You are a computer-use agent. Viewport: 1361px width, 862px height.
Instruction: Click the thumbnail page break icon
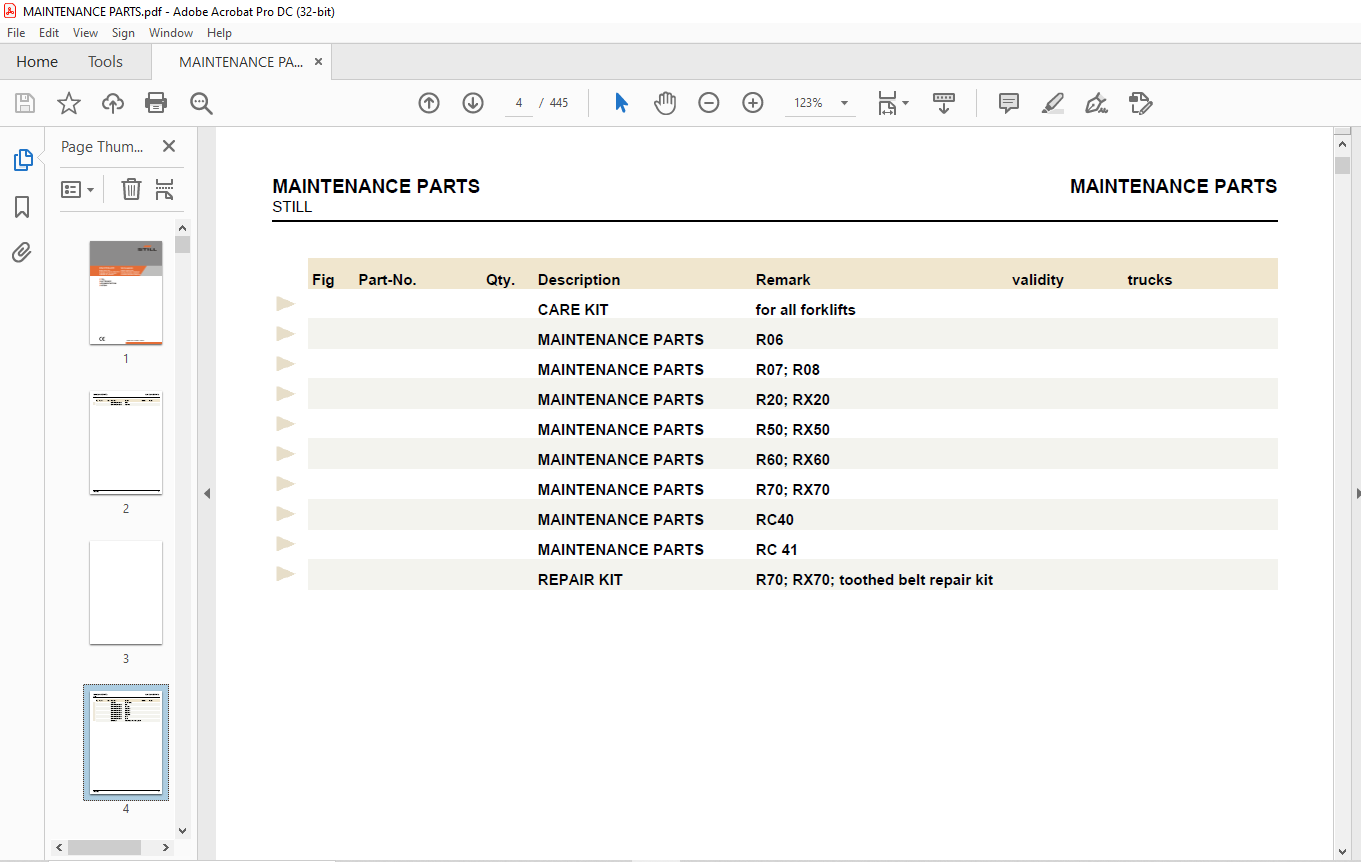pos(165,189)
